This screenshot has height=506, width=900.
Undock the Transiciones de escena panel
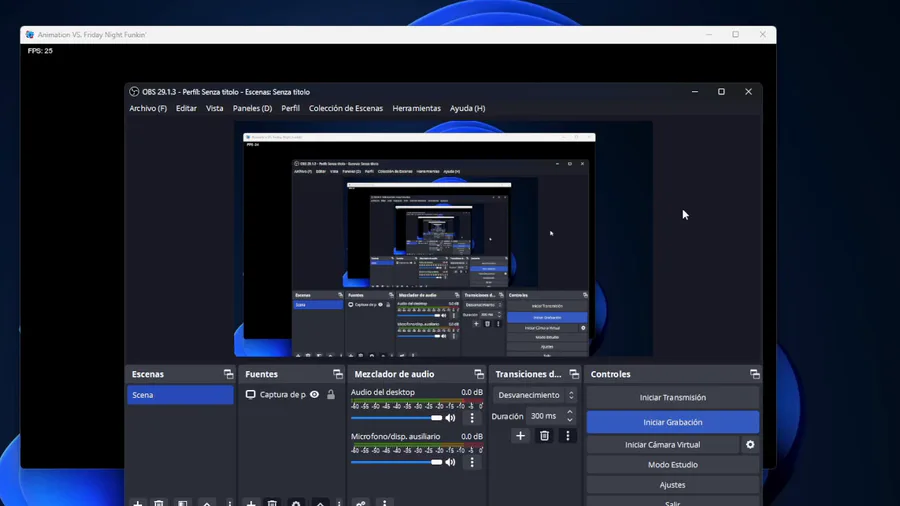point(574,374)
